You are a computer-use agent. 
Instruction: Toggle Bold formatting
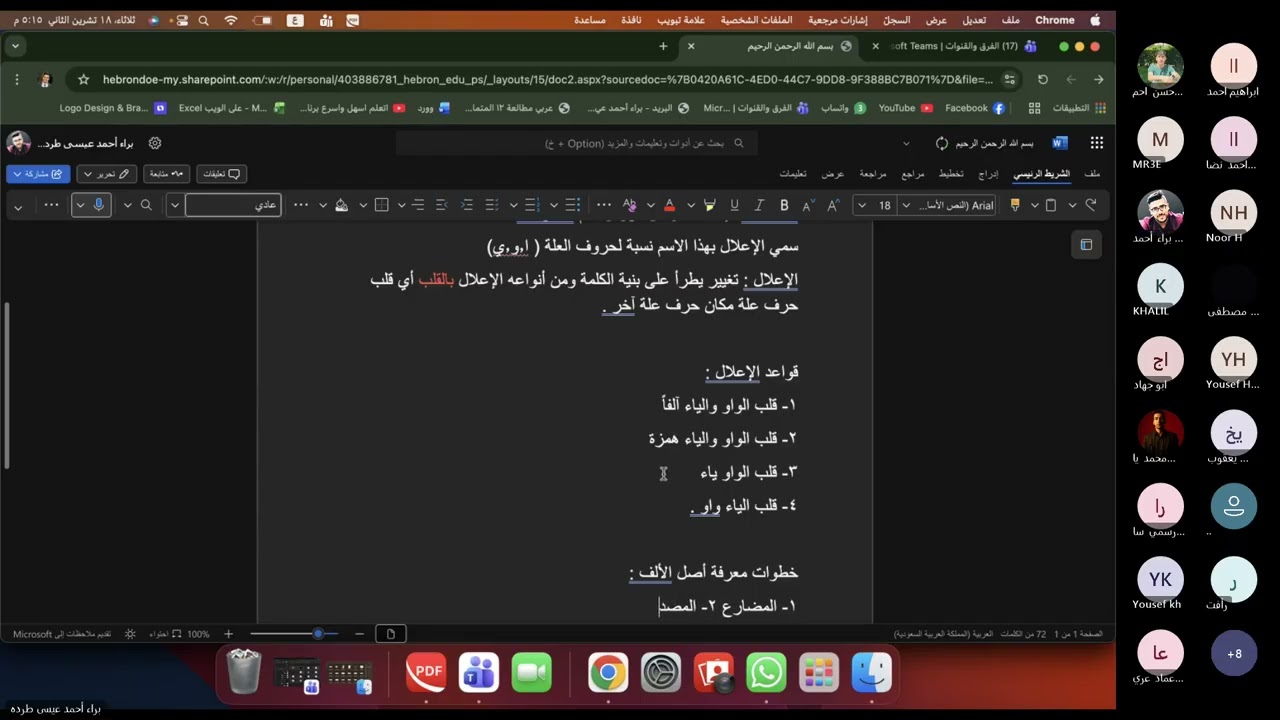point(784,205)
